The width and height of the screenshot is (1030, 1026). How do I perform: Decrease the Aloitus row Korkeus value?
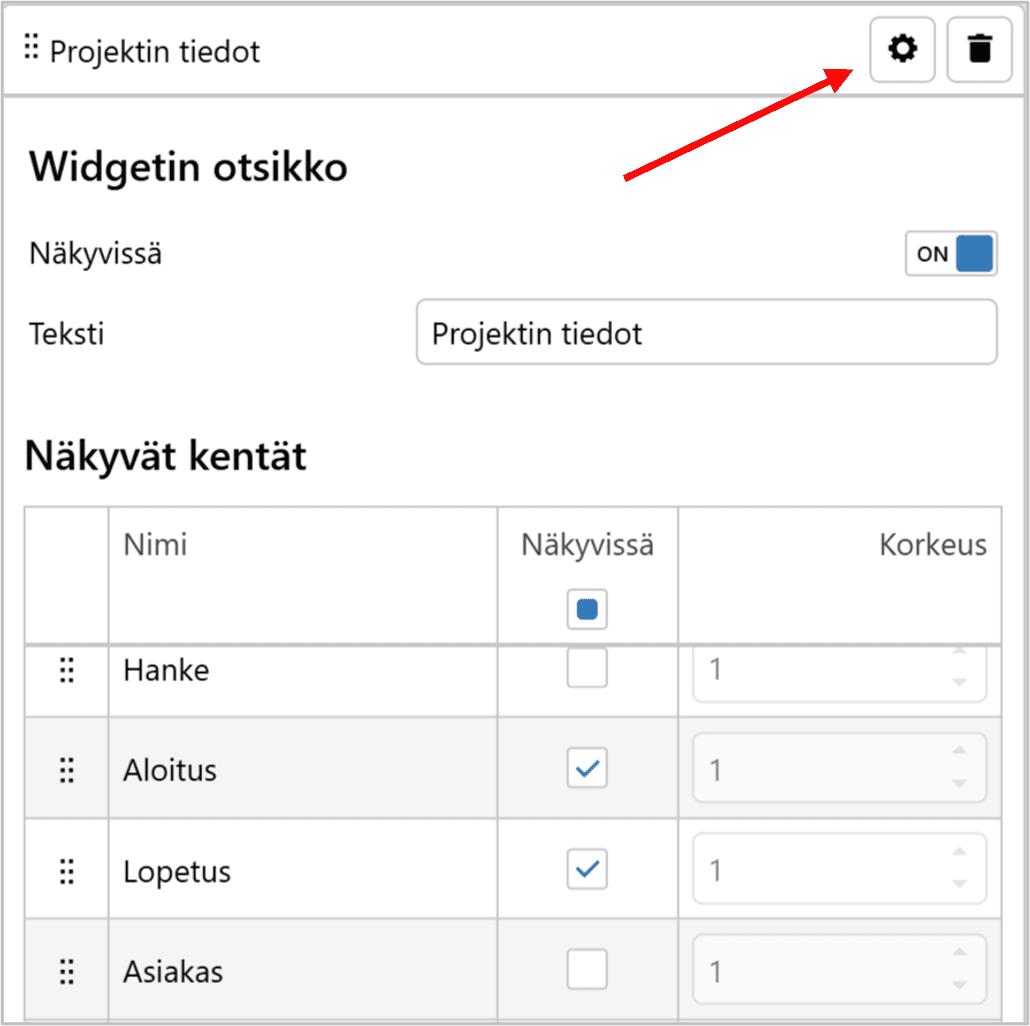pyautogui.click(x=960, y=784)
